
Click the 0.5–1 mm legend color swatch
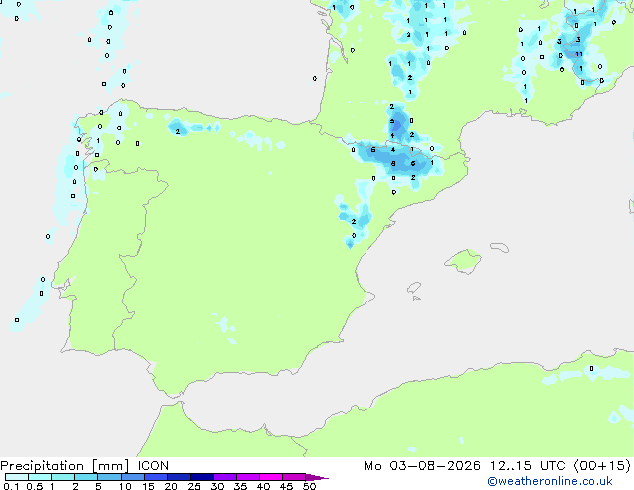40,477
